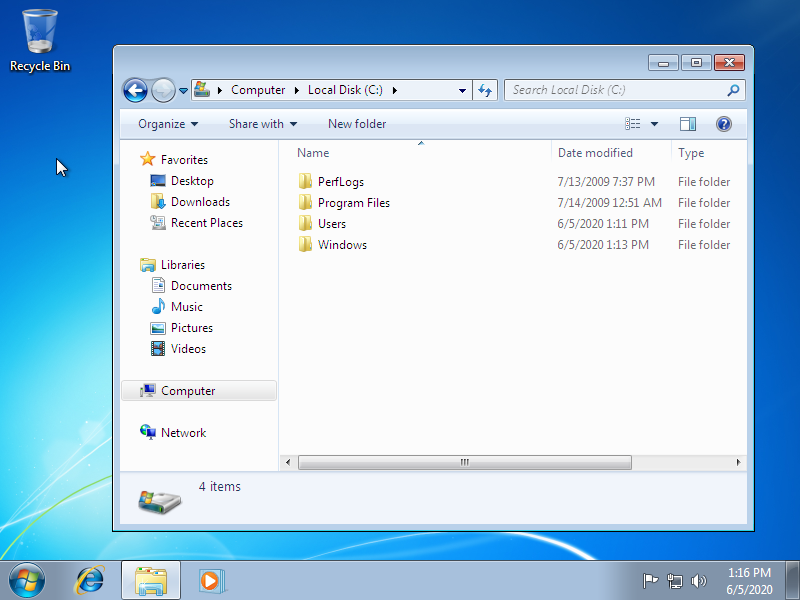Select the Program Files folder icon

(x=305, y=202)
